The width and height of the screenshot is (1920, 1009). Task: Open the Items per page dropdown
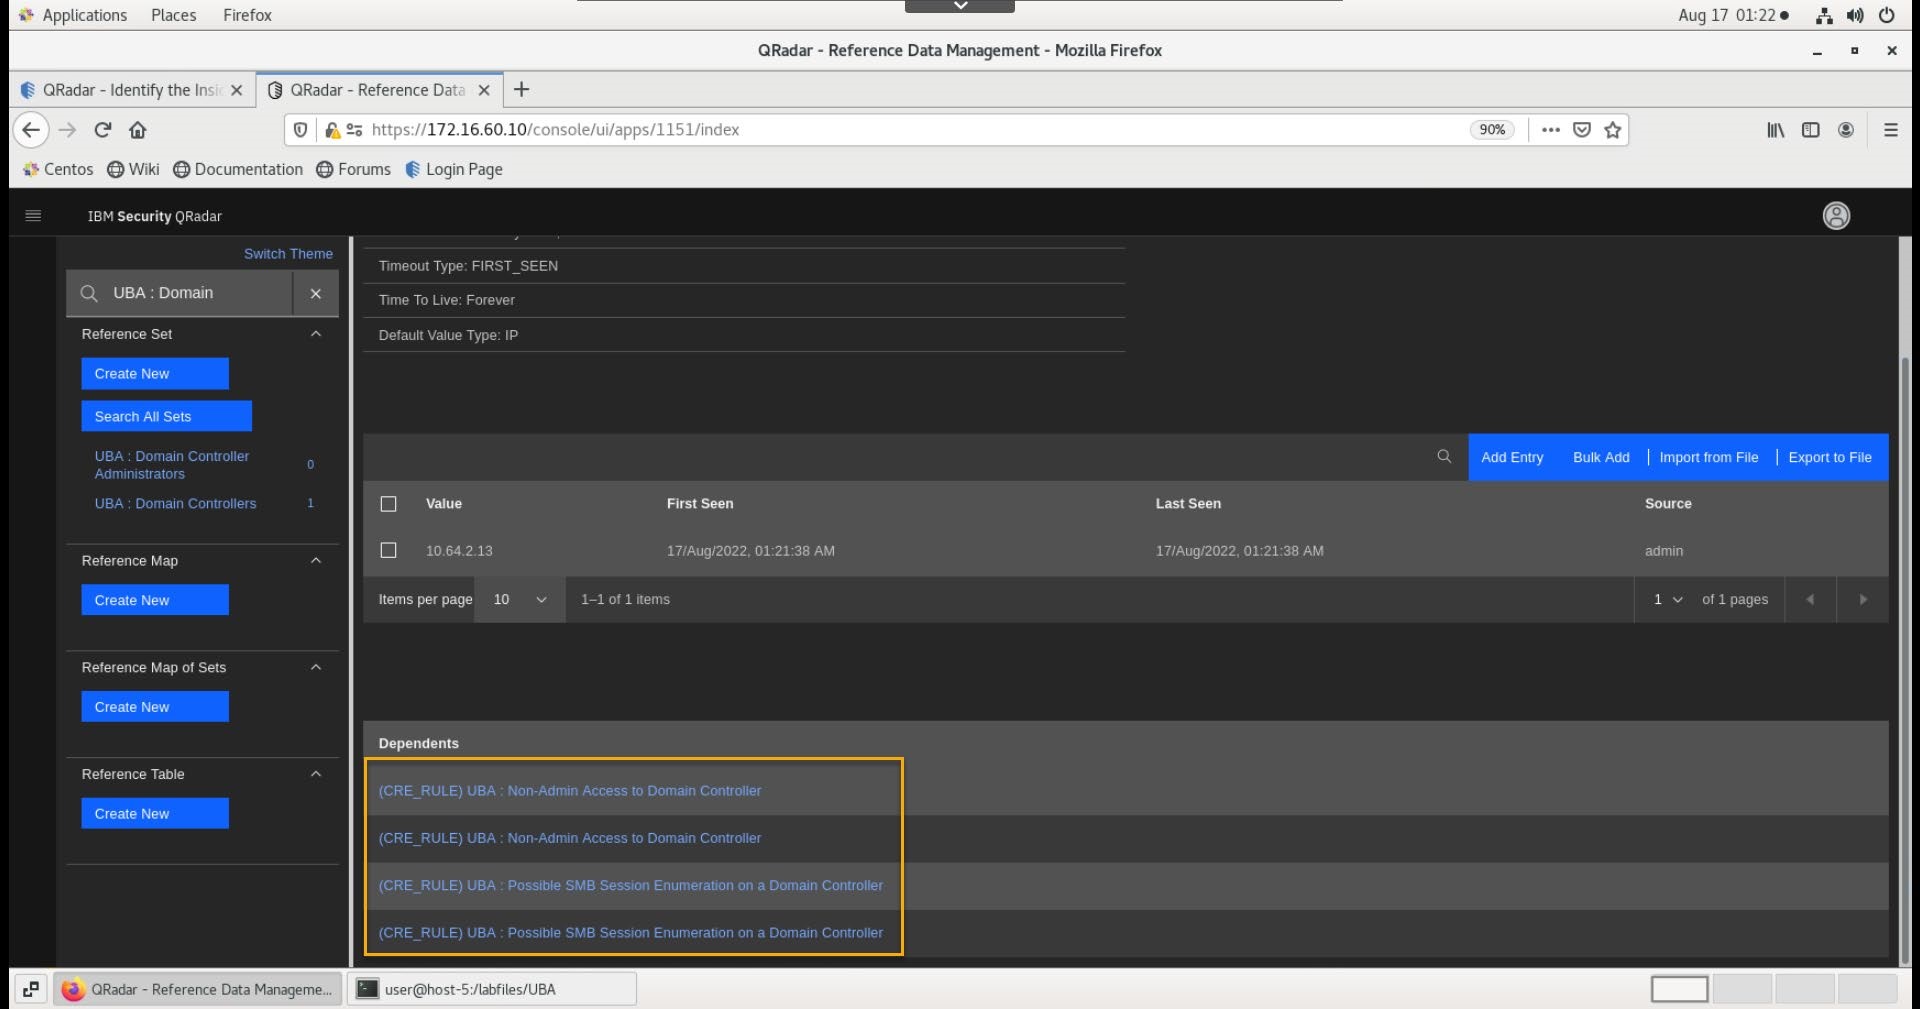(520, 599)
